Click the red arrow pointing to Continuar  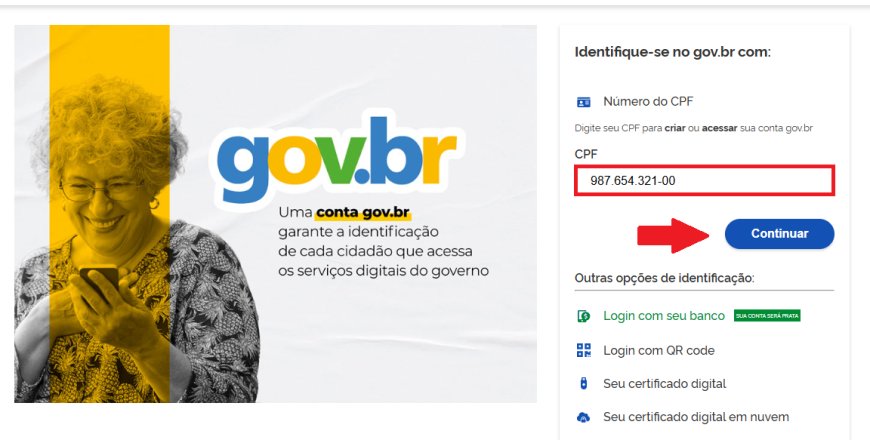click(673, 235)
